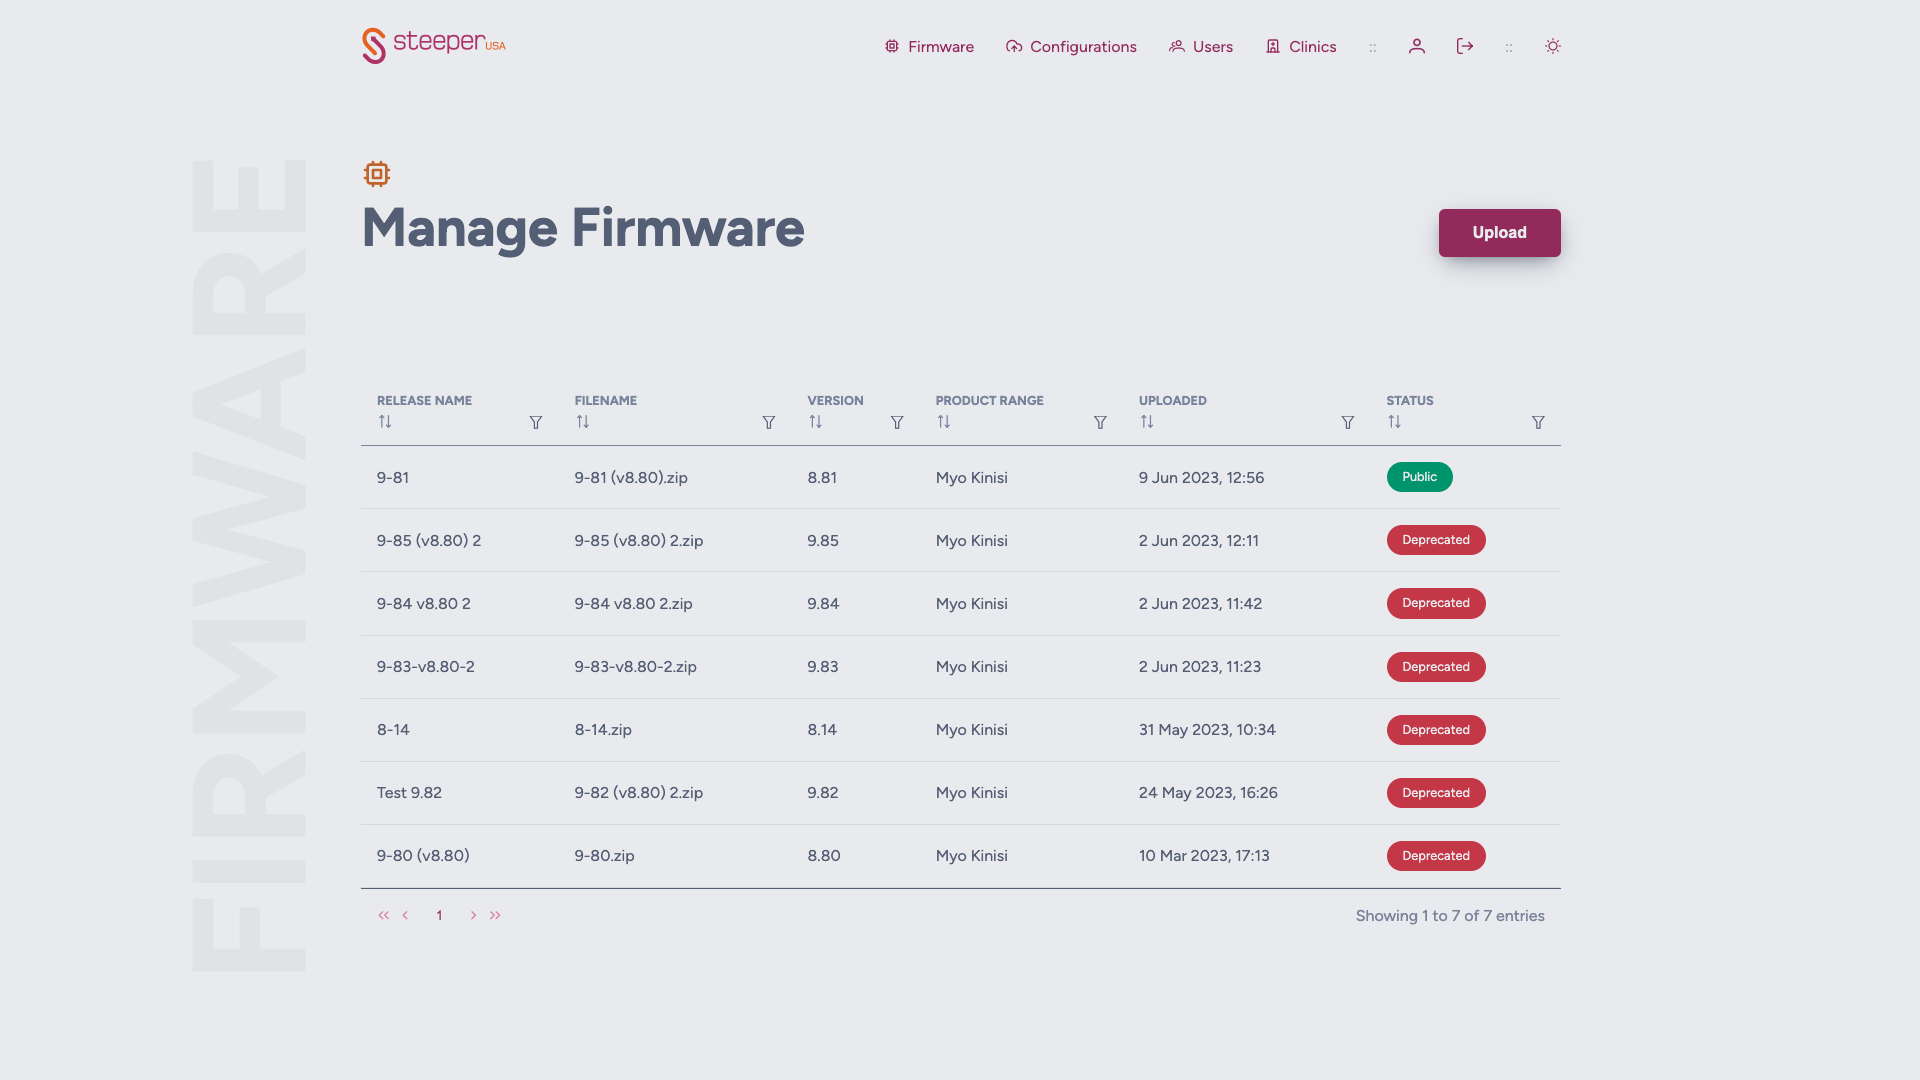Go to the Users page
1920x1080 pixels.
1201,47
